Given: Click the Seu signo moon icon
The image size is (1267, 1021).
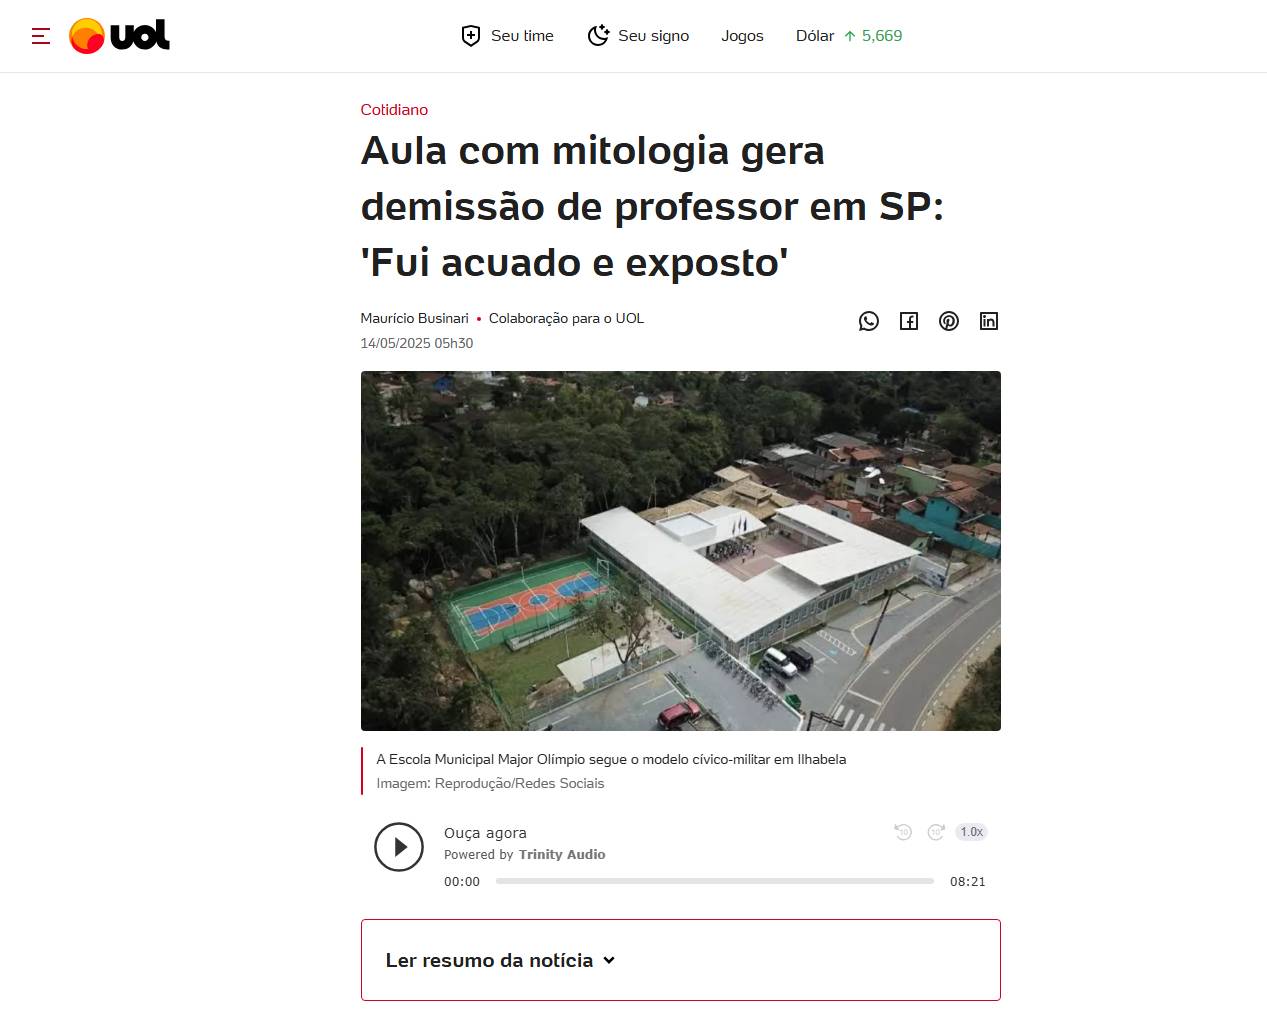Looking at the screenshot, I should click(x=598, y=36).
